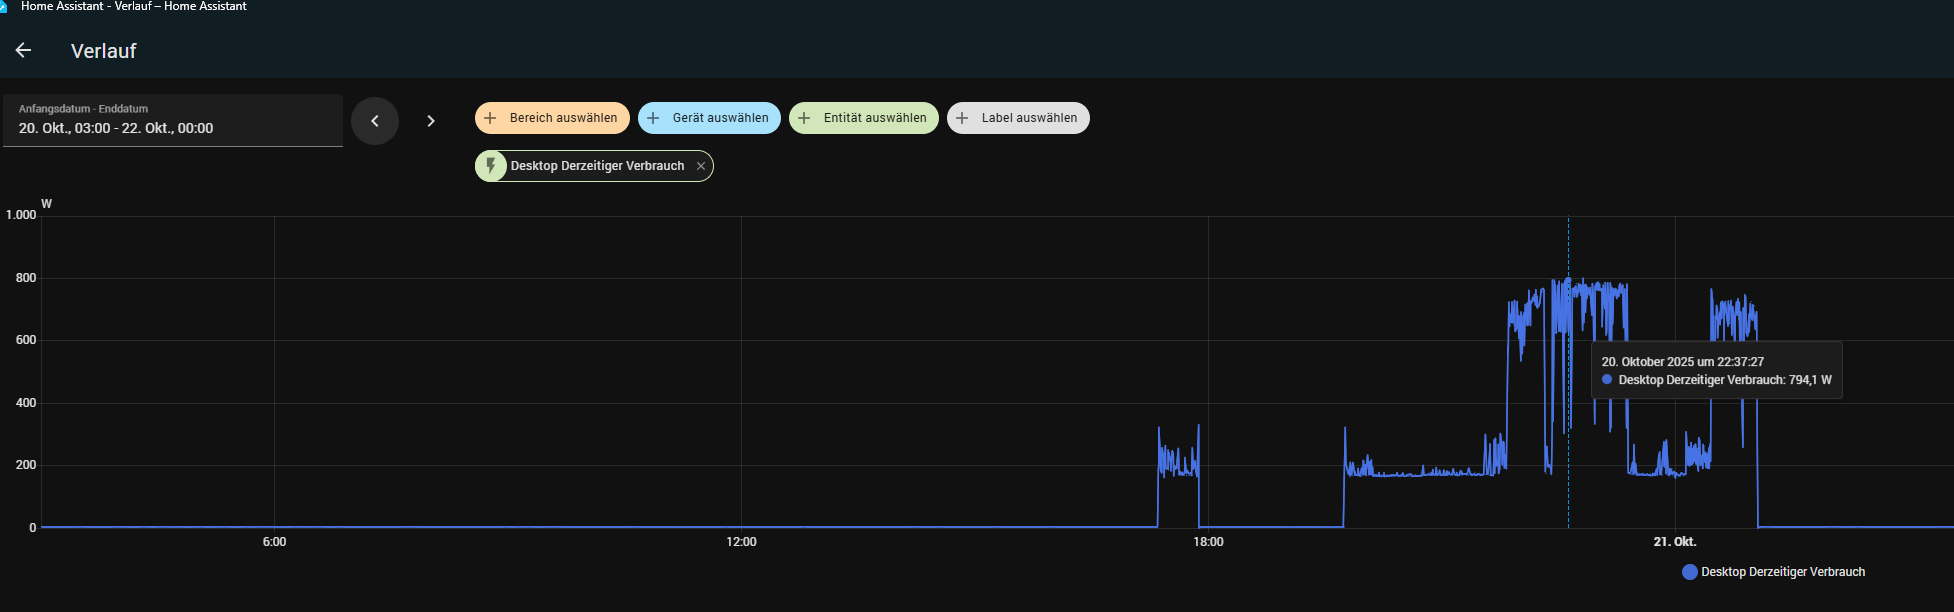Click the Entität auswählen chip
Screen dimensions: 1954x612
click(864, 118)
